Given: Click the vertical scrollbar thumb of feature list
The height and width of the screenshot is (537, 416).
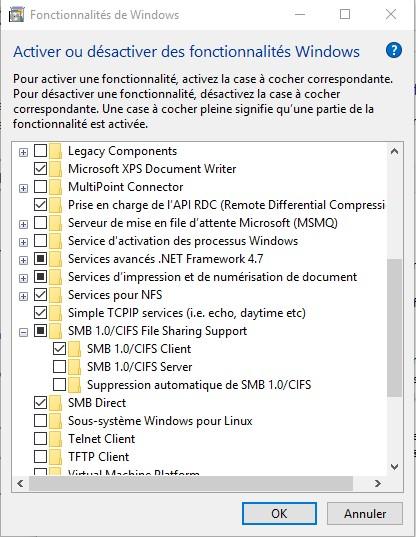Looking at the screenshot, I should pos(394,328).
